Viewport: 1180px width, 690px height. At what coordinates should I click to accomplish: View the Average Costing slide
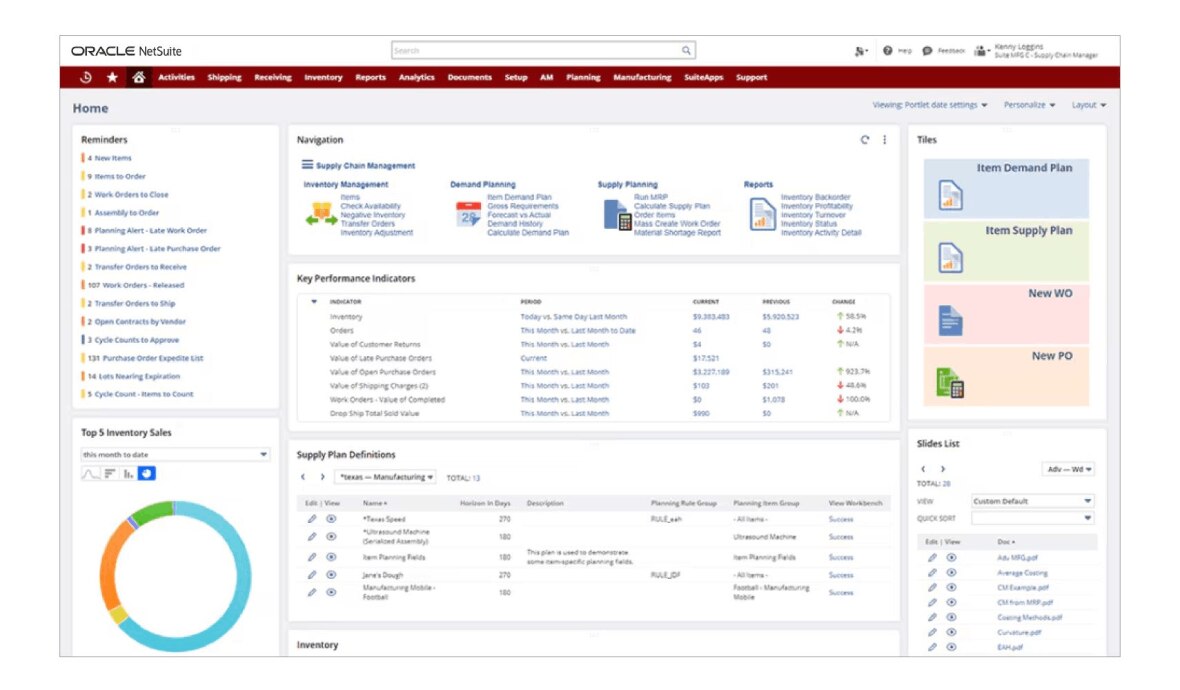coord(951,573)
